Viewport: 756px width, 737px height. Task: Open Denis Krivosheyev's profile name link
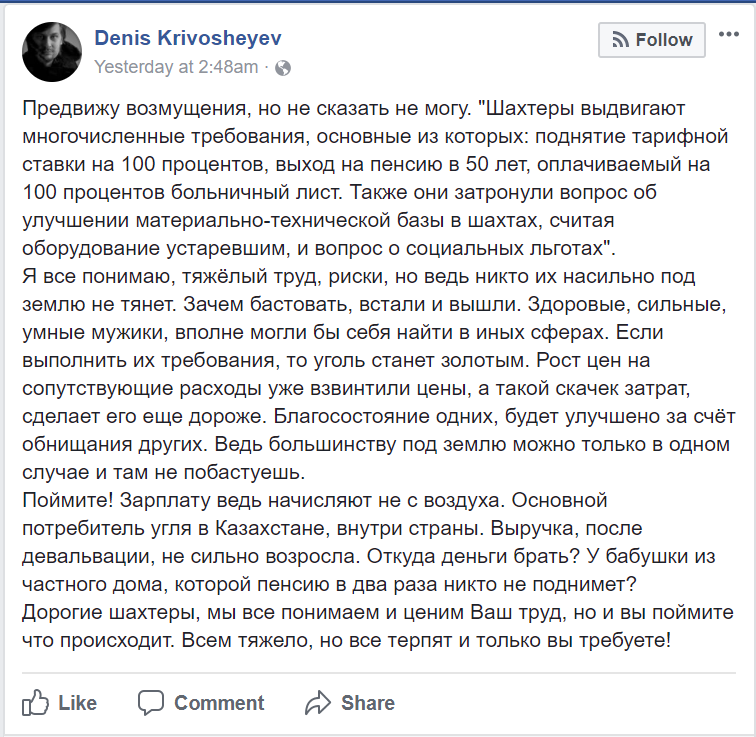pos(187,38)
